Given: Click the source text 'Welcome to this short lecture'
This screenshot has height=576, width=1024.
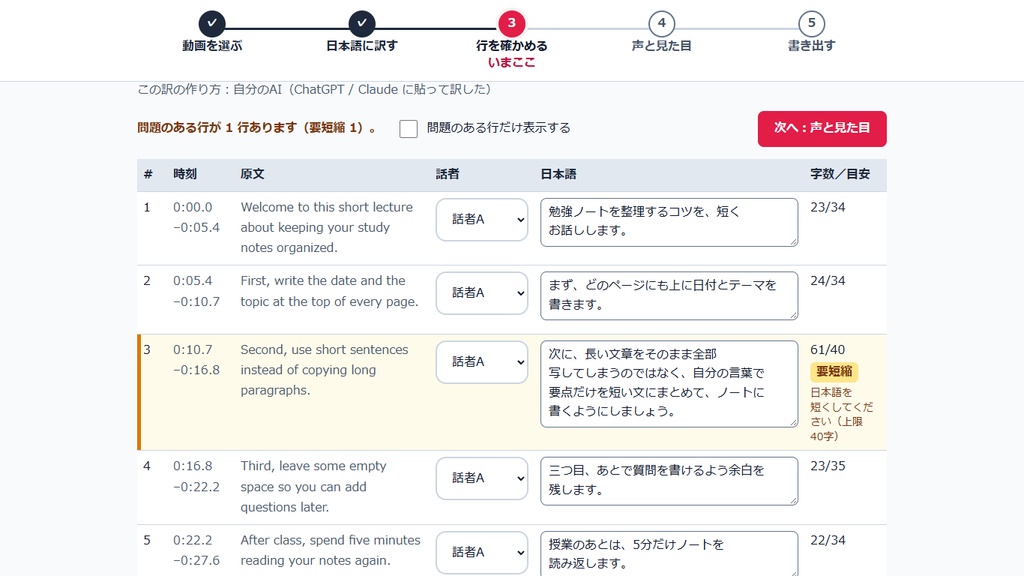Looking at the screenshot, I should coord(327,227).
